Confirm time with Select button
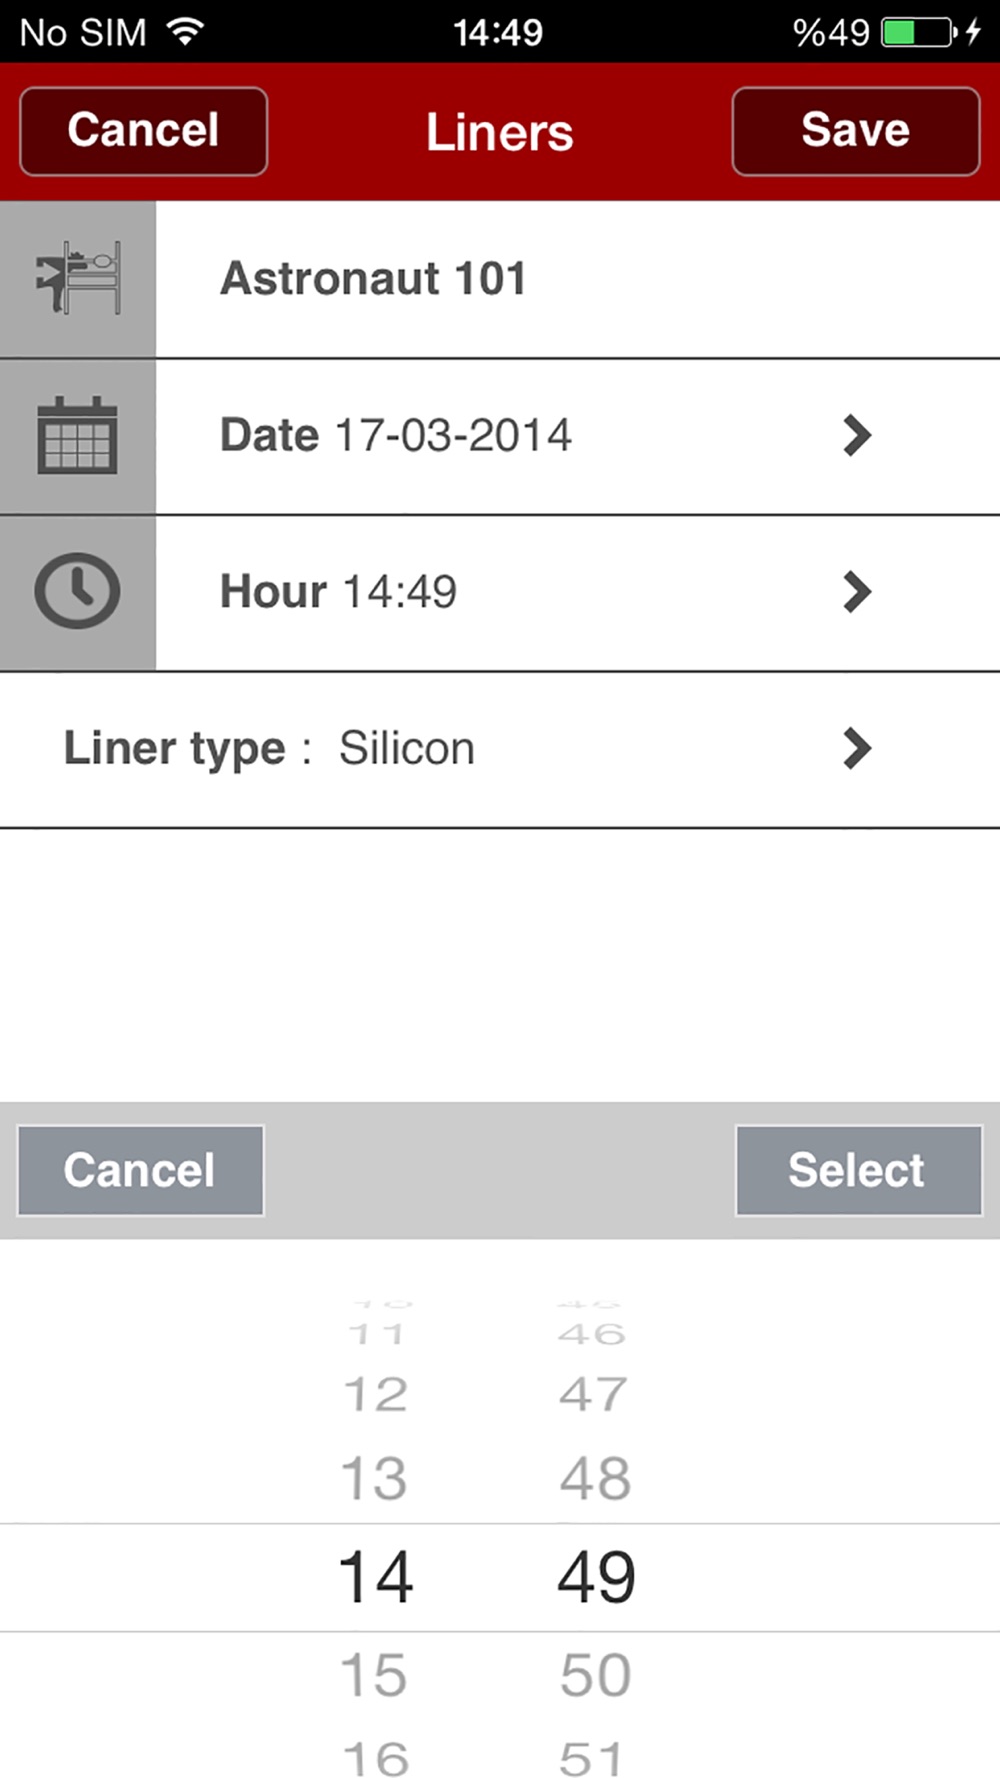Viewport: 1000px width, 1778px height. tap(858, 1170)
